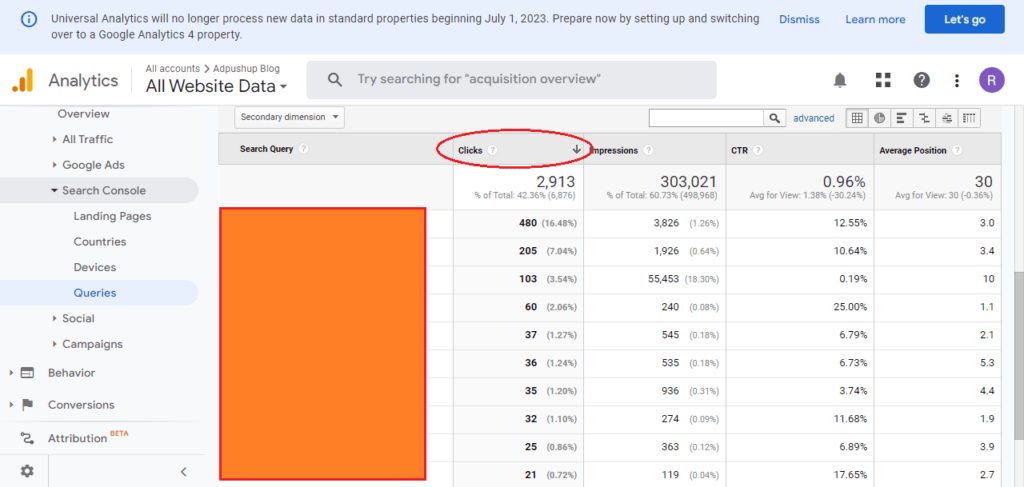The width and height of the screenshot is (1024, 487).
Task: Click the table search magnifier button
Action: click(776, 118)
